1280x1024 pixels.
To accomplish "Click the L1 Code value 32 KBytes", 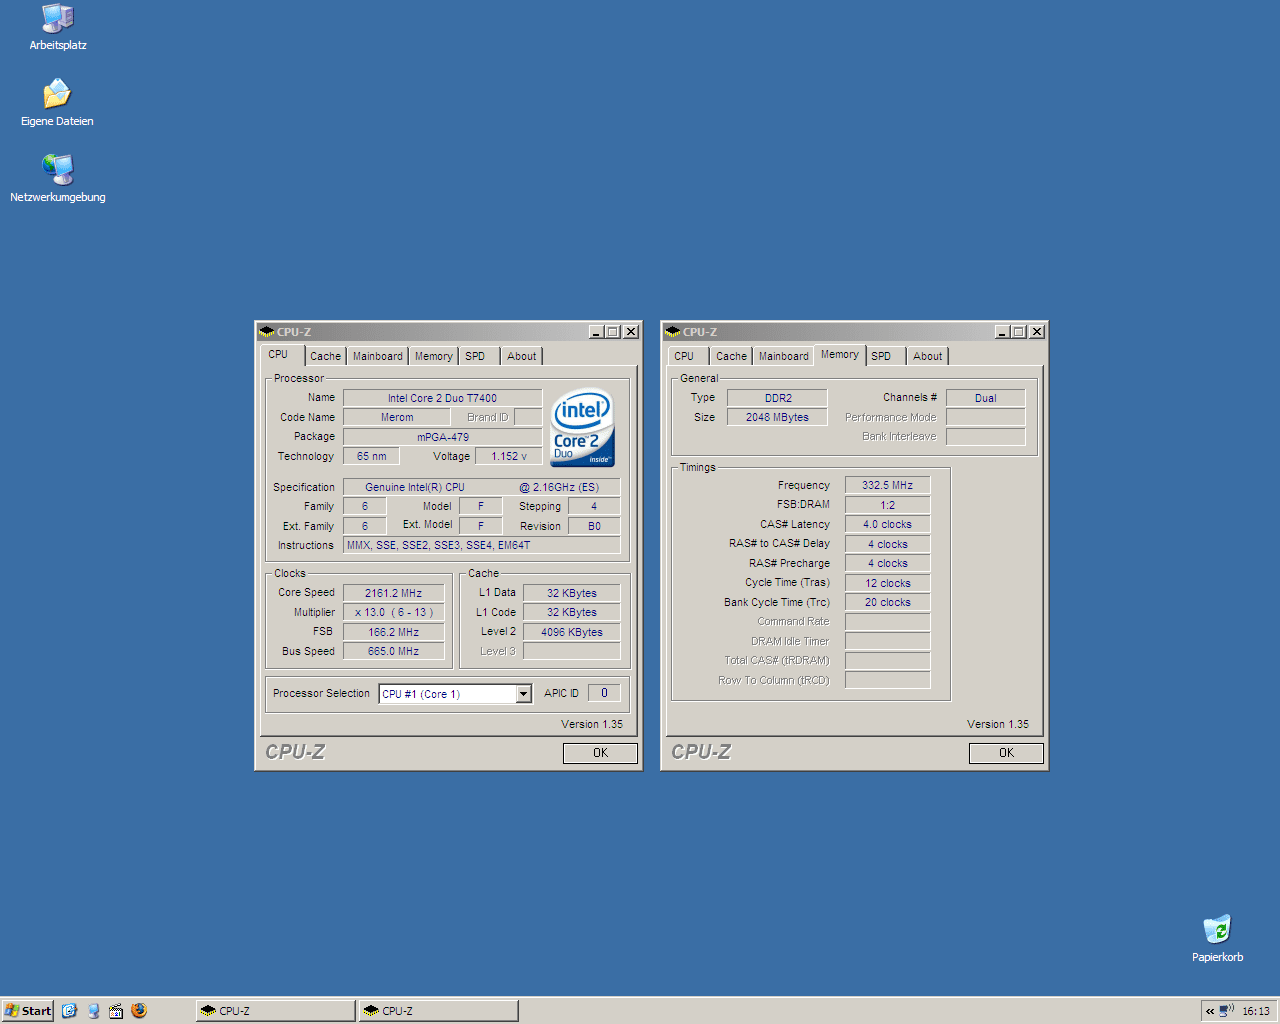I will tap(571, 612).
